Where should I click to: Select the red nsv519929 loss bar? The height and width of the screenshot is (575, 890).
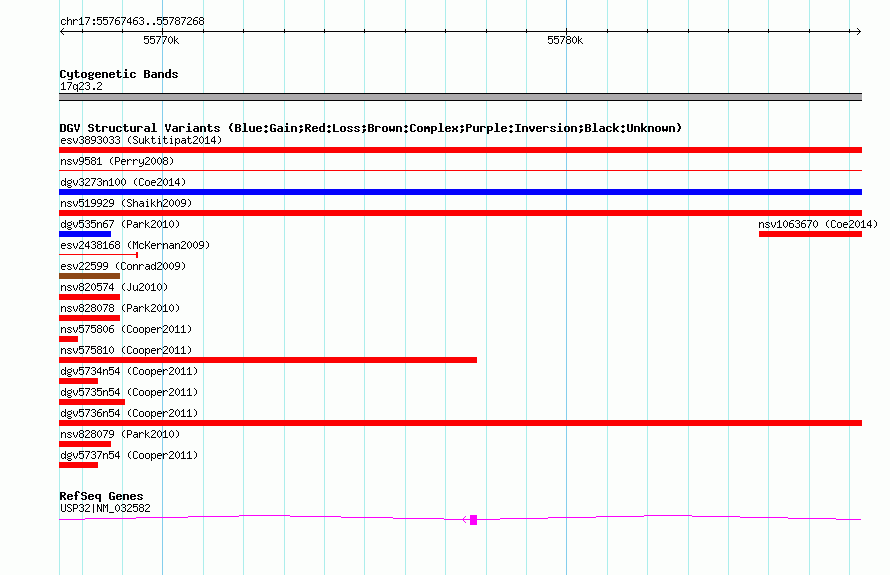pyautogui.click(x=460, y=213)
